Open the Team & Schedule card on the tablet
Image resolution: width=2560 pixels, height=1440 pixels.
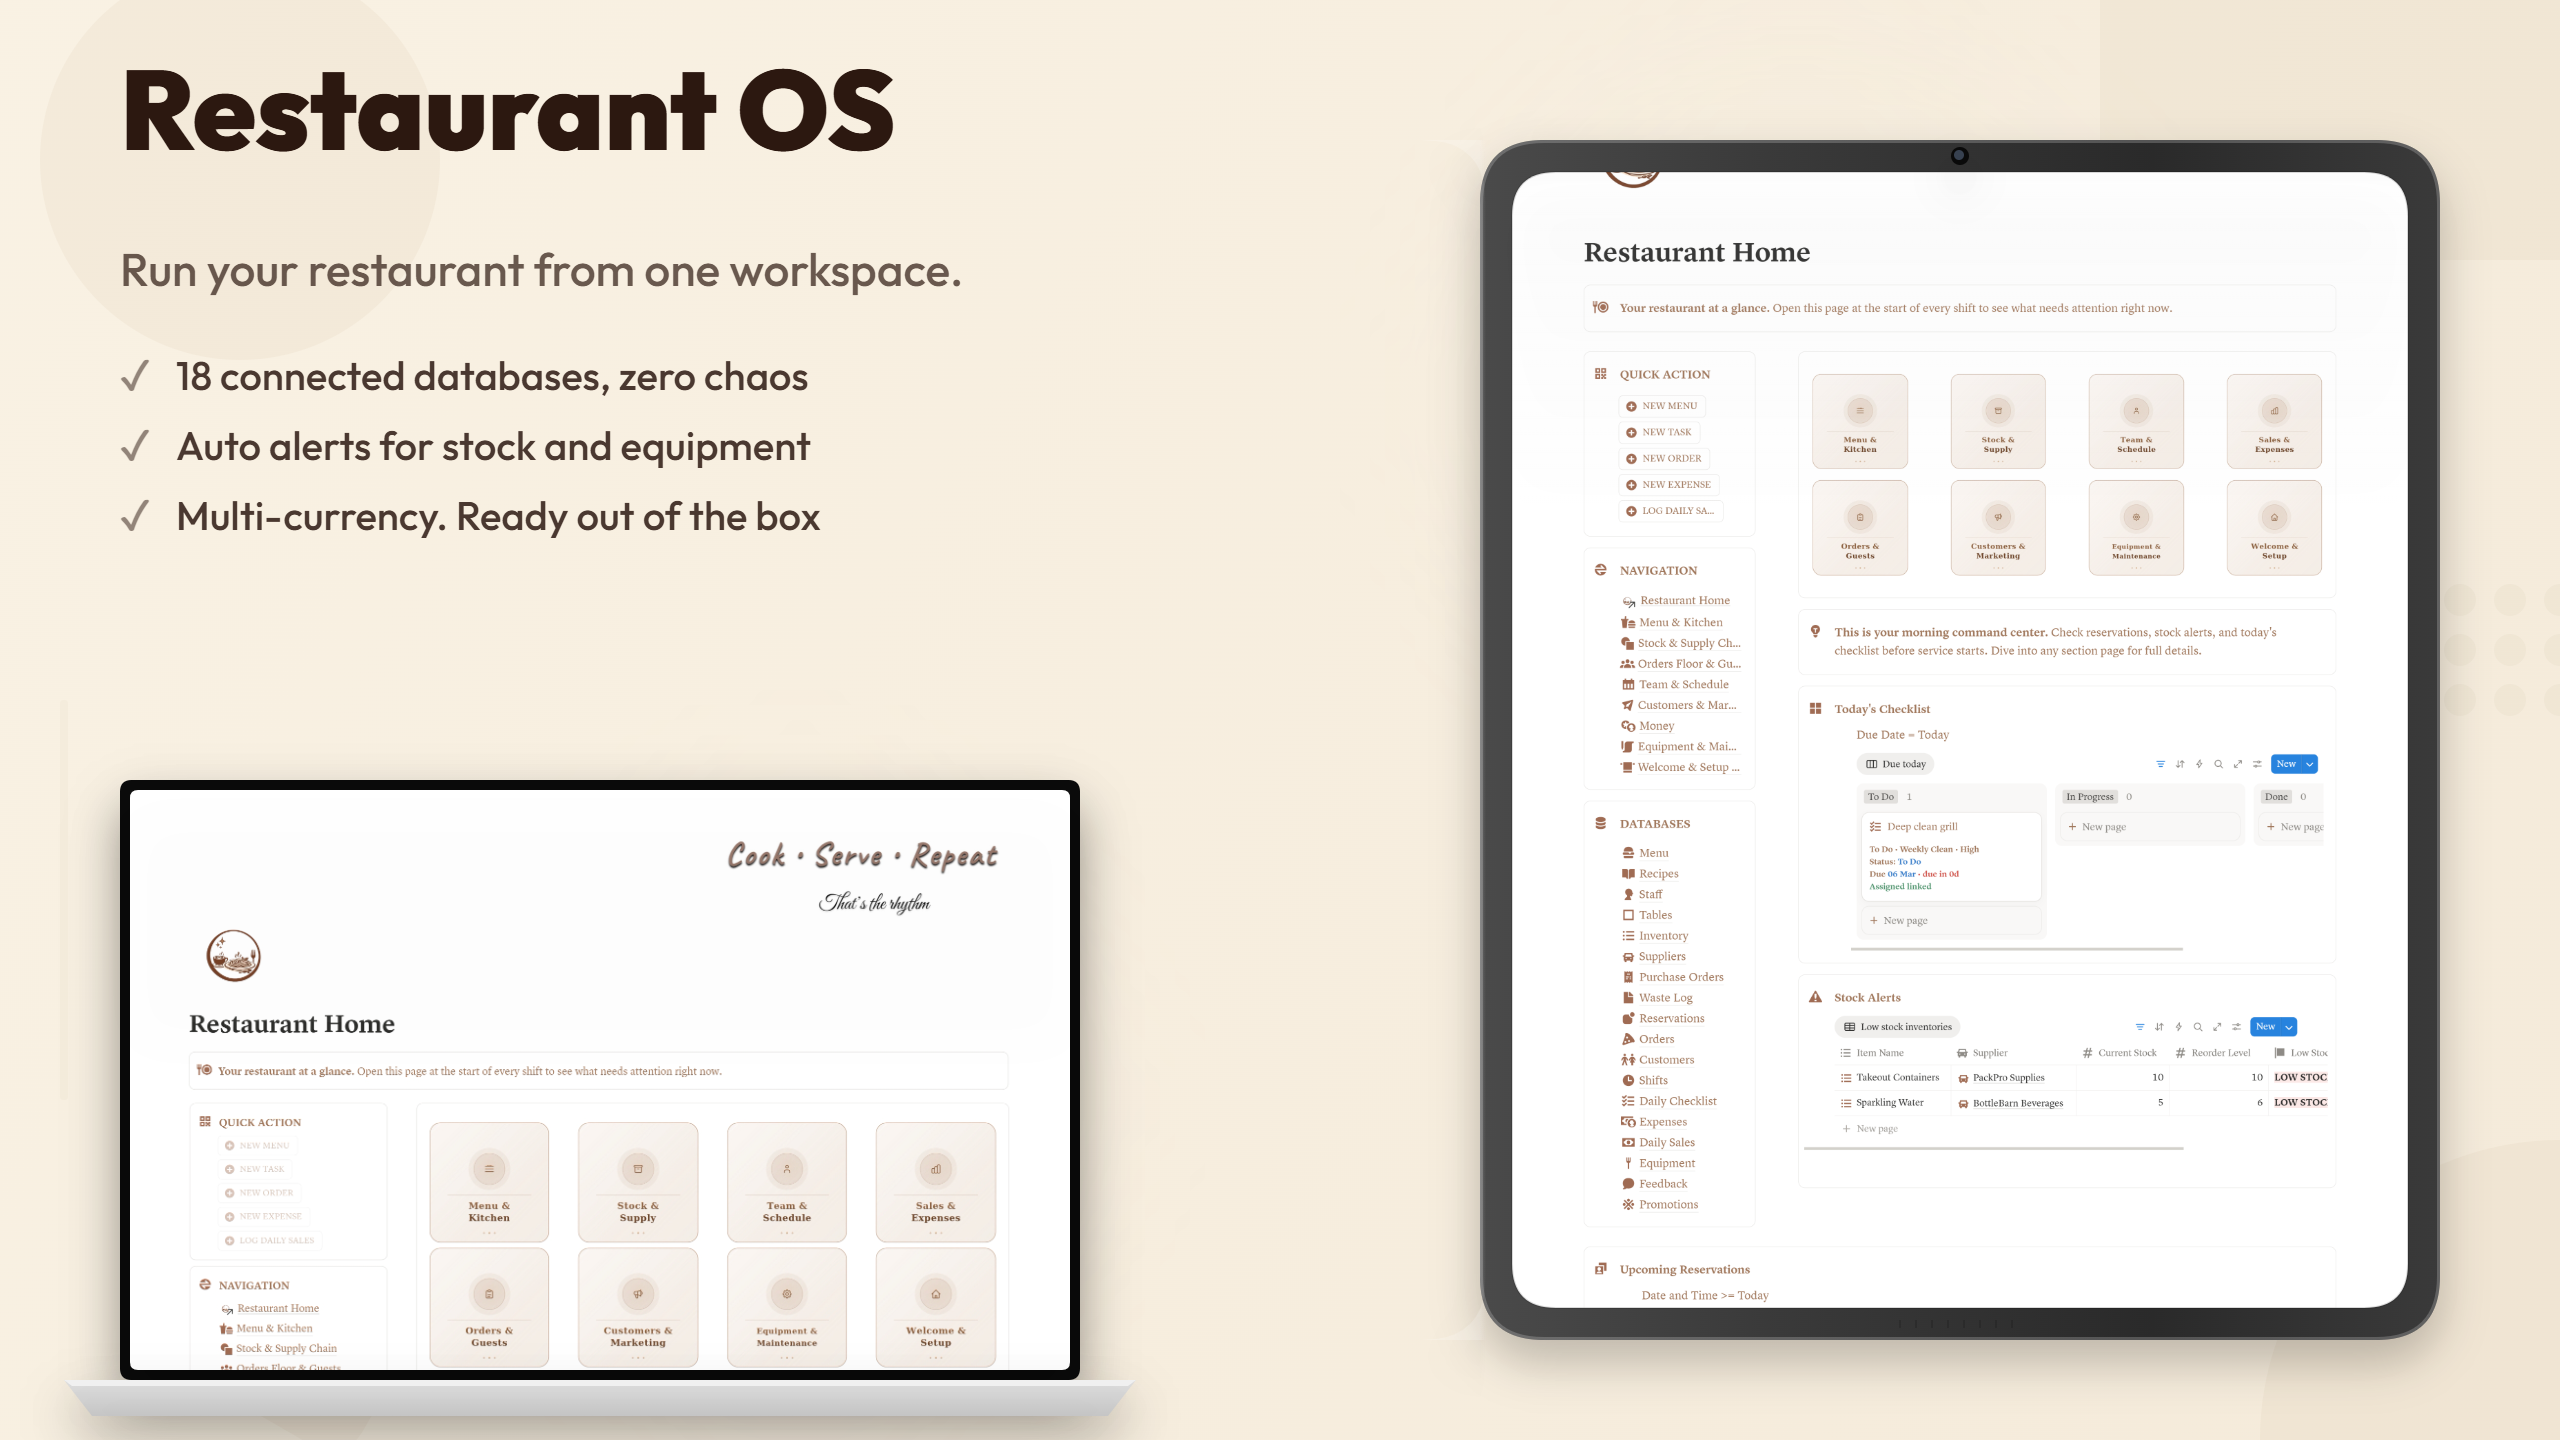[x=2136, y=421]
